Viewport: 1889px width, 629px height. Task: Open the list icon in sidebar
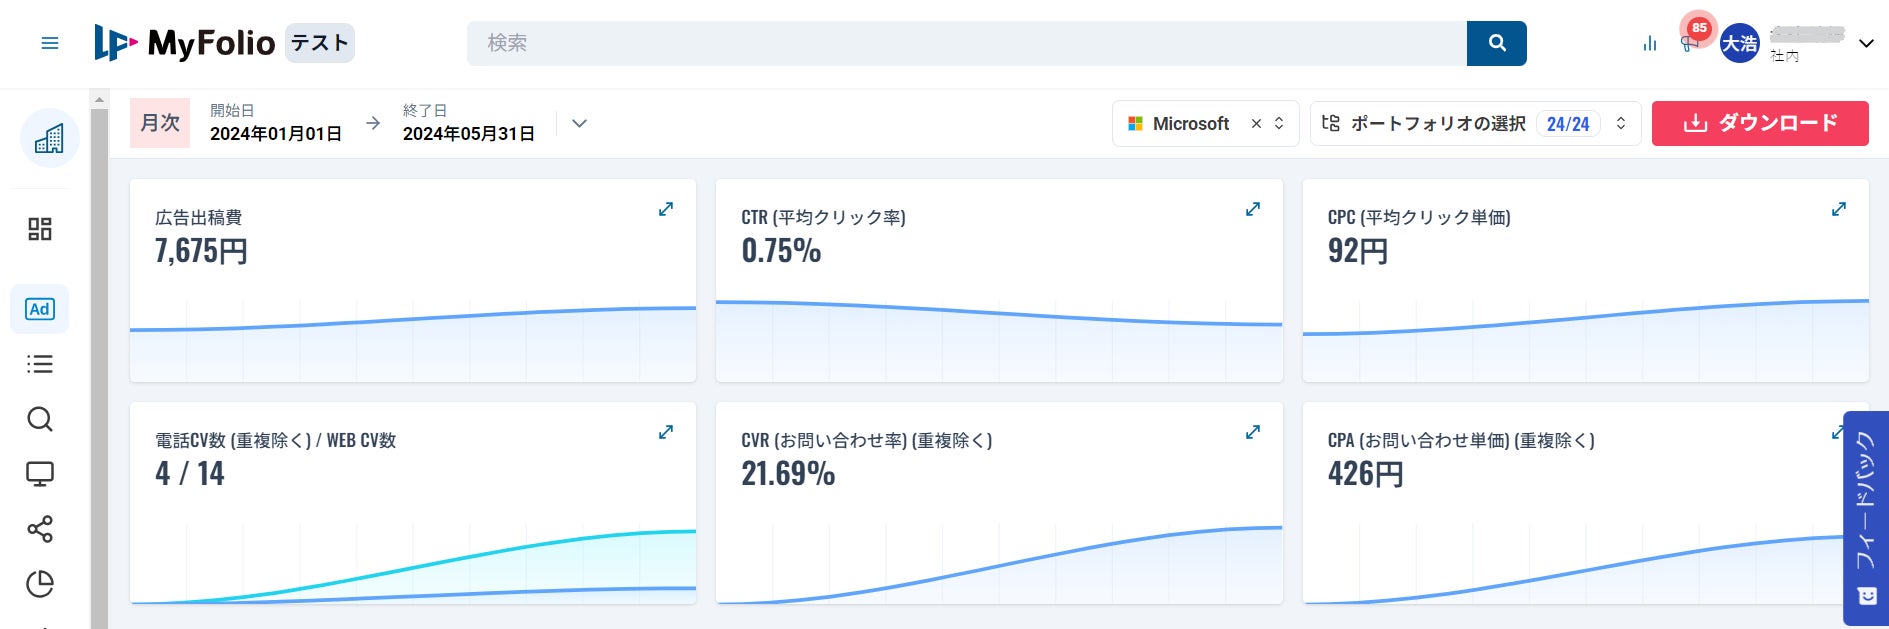click(x=40, y=364)
